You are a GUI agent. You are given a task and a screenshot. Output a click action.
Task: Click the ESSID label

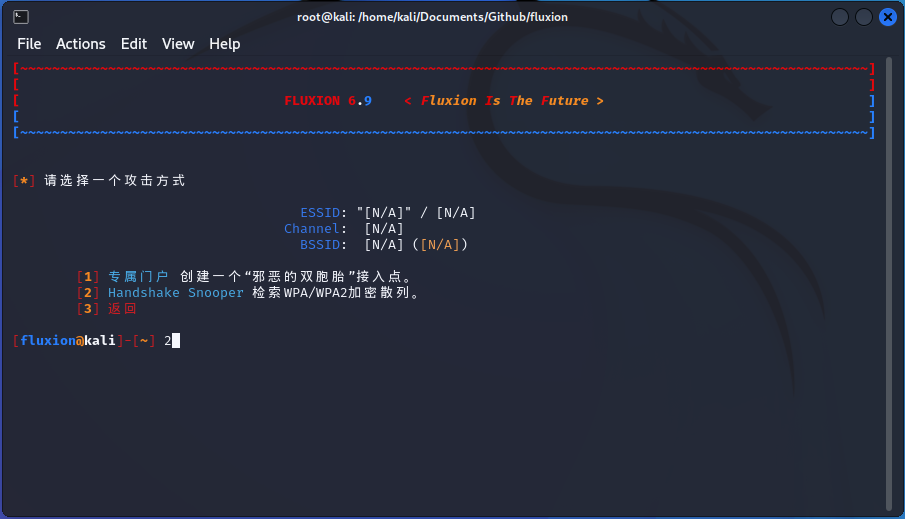(x=320, y=212)
